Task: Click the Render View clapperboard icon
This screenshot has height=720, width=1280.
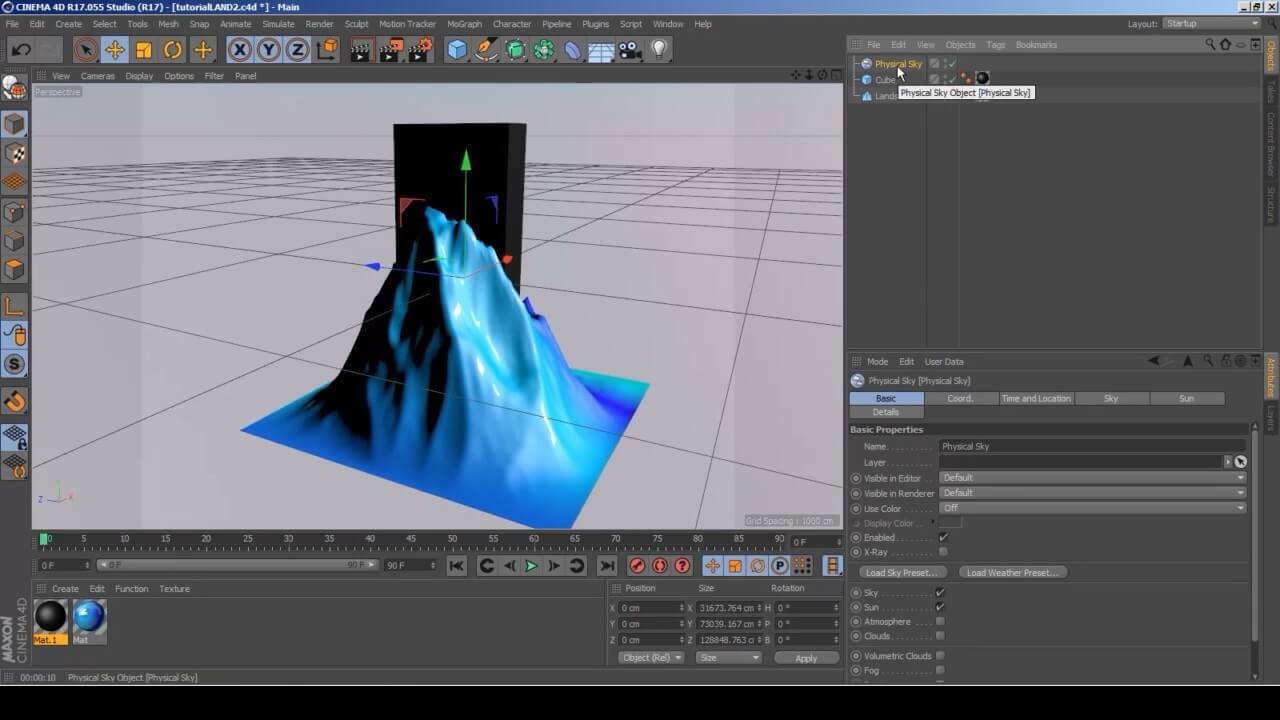Action: point(362,50)
